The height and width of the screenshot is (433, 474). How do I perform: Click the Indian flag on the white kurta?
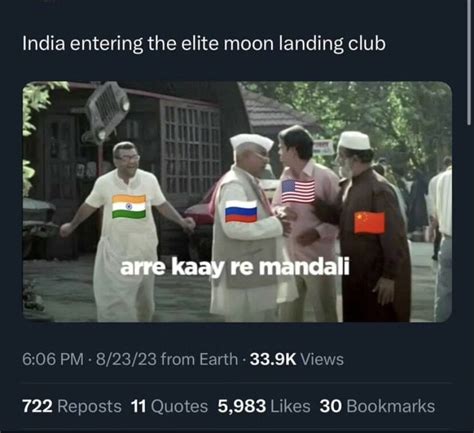(x=129, y=207)
